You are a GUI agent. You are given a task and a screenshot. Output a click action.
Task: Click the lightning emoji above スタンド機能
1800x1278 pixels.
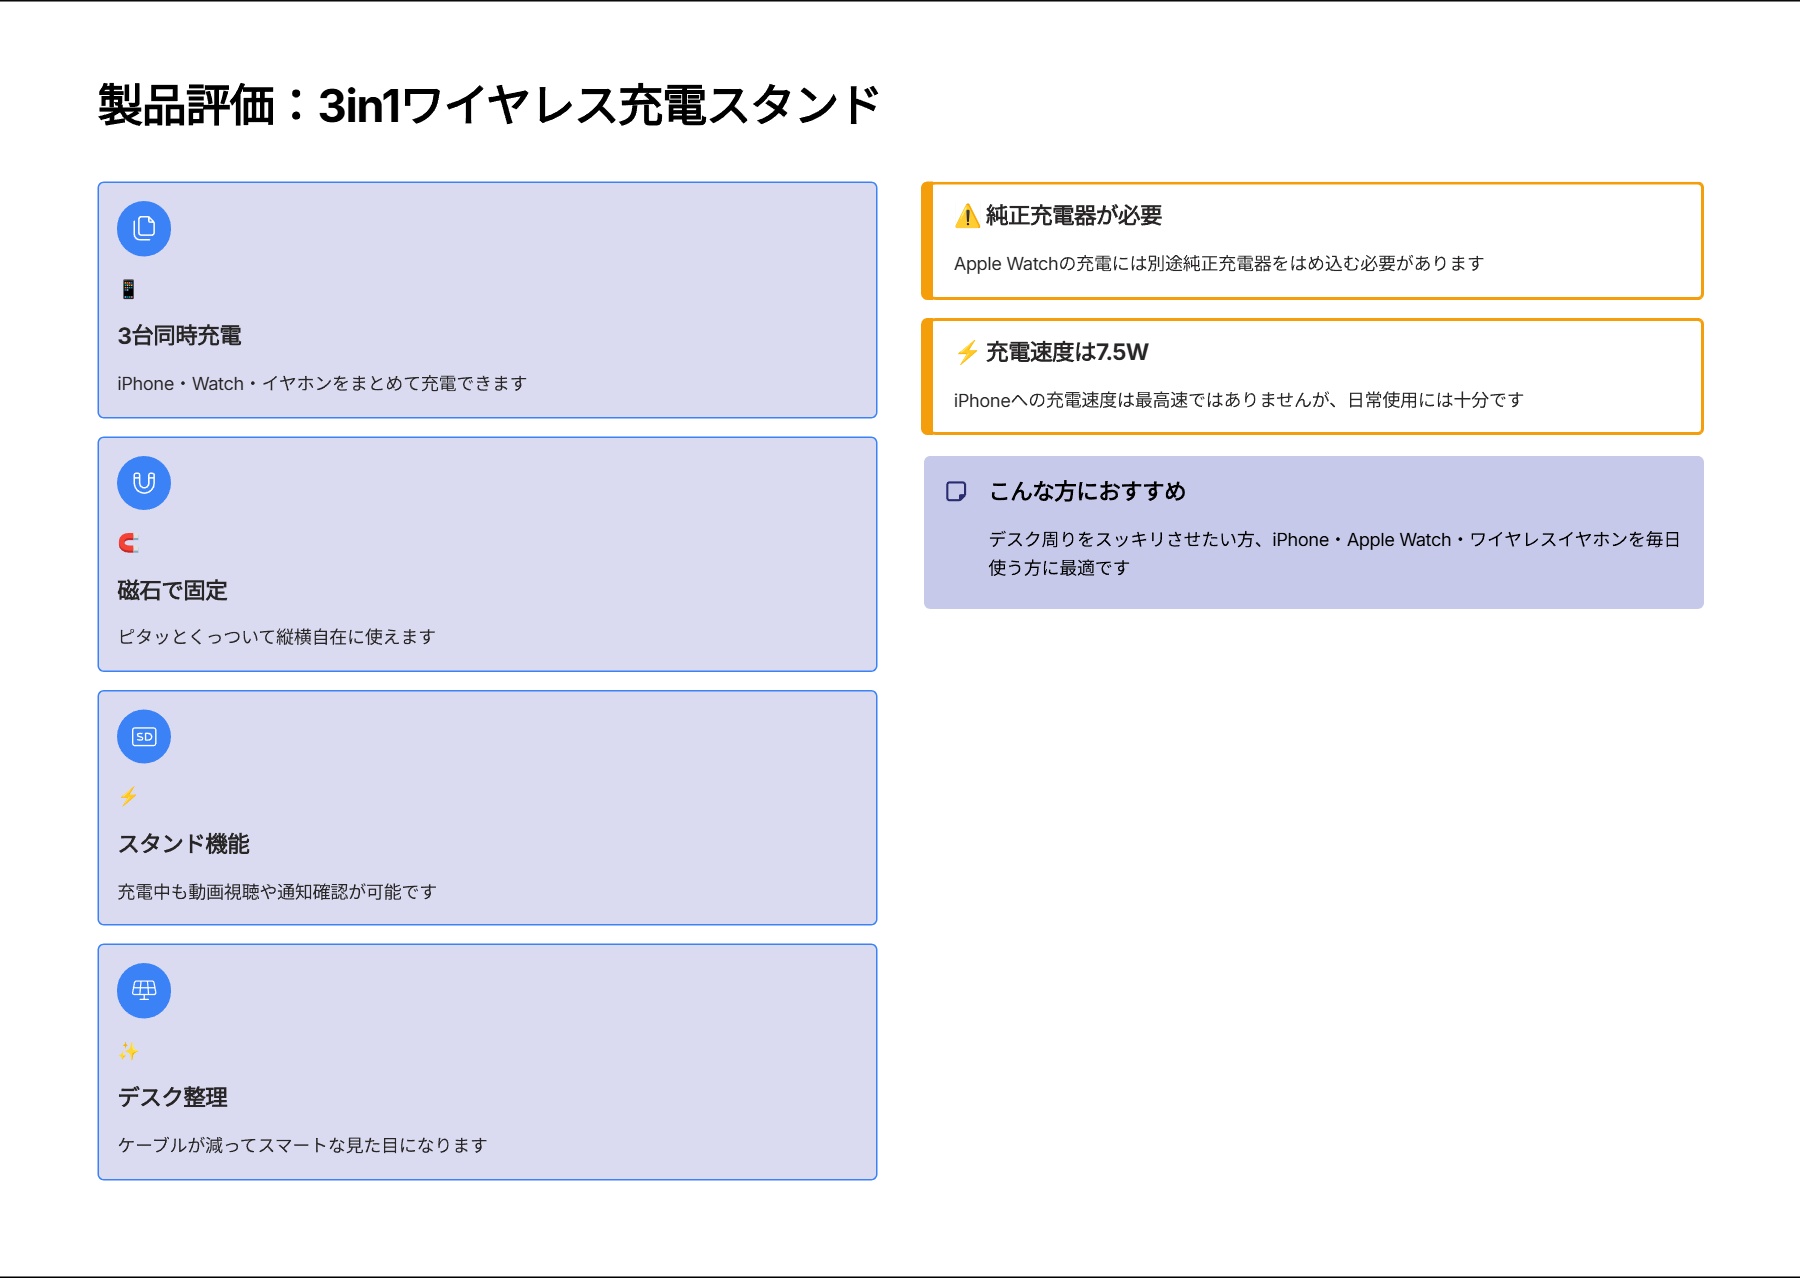tap(128, 797)
